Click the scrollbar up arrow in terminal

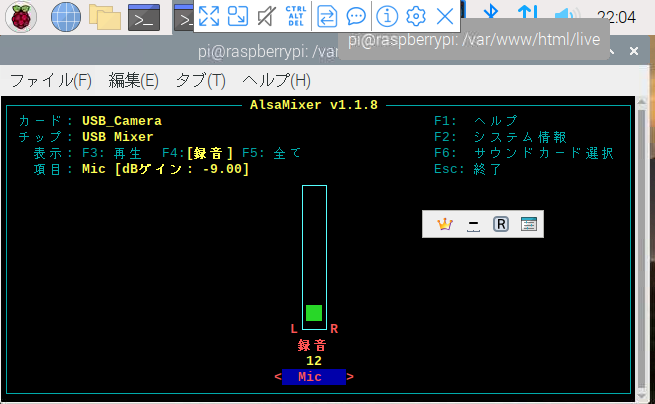click(642, 102)
